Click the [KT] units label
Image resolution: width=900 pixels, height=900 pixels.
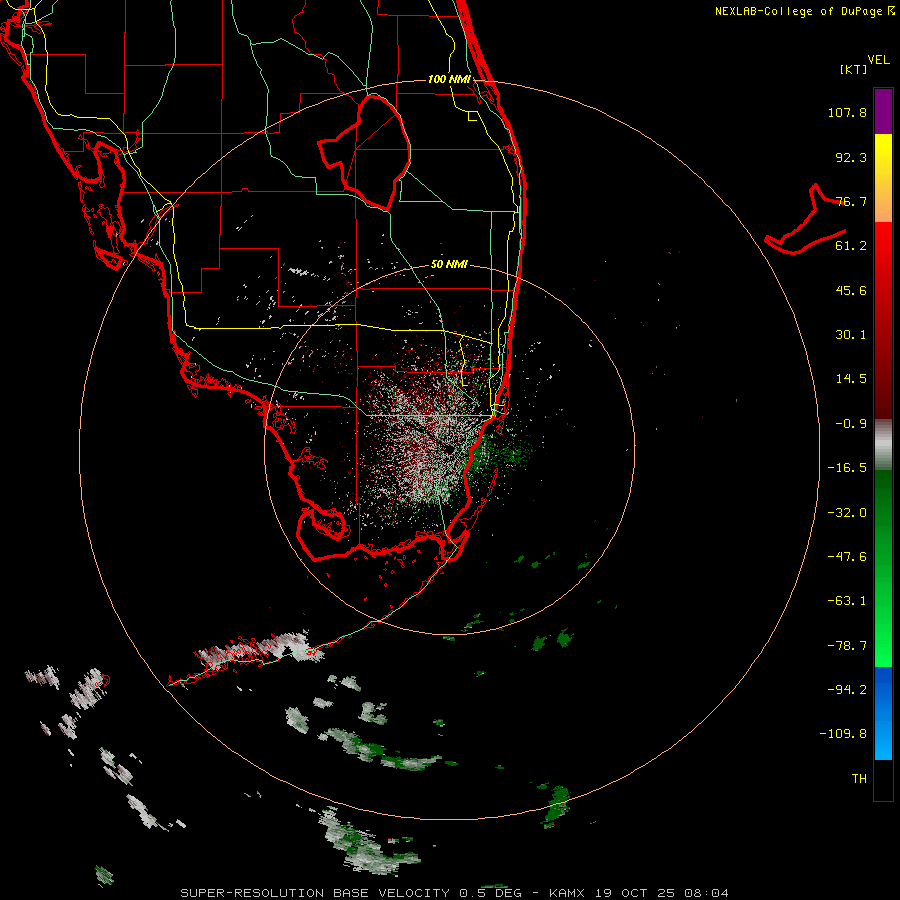tap(854, 69)
